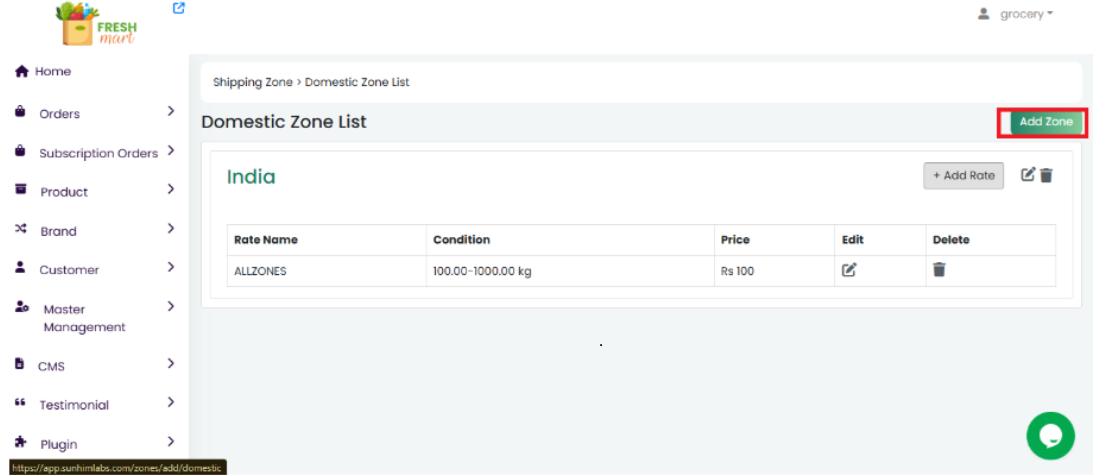This screenshot has height=476, width=1093.
Task: Open the Brand menu in sidebar
Action: tap(58, 231)
